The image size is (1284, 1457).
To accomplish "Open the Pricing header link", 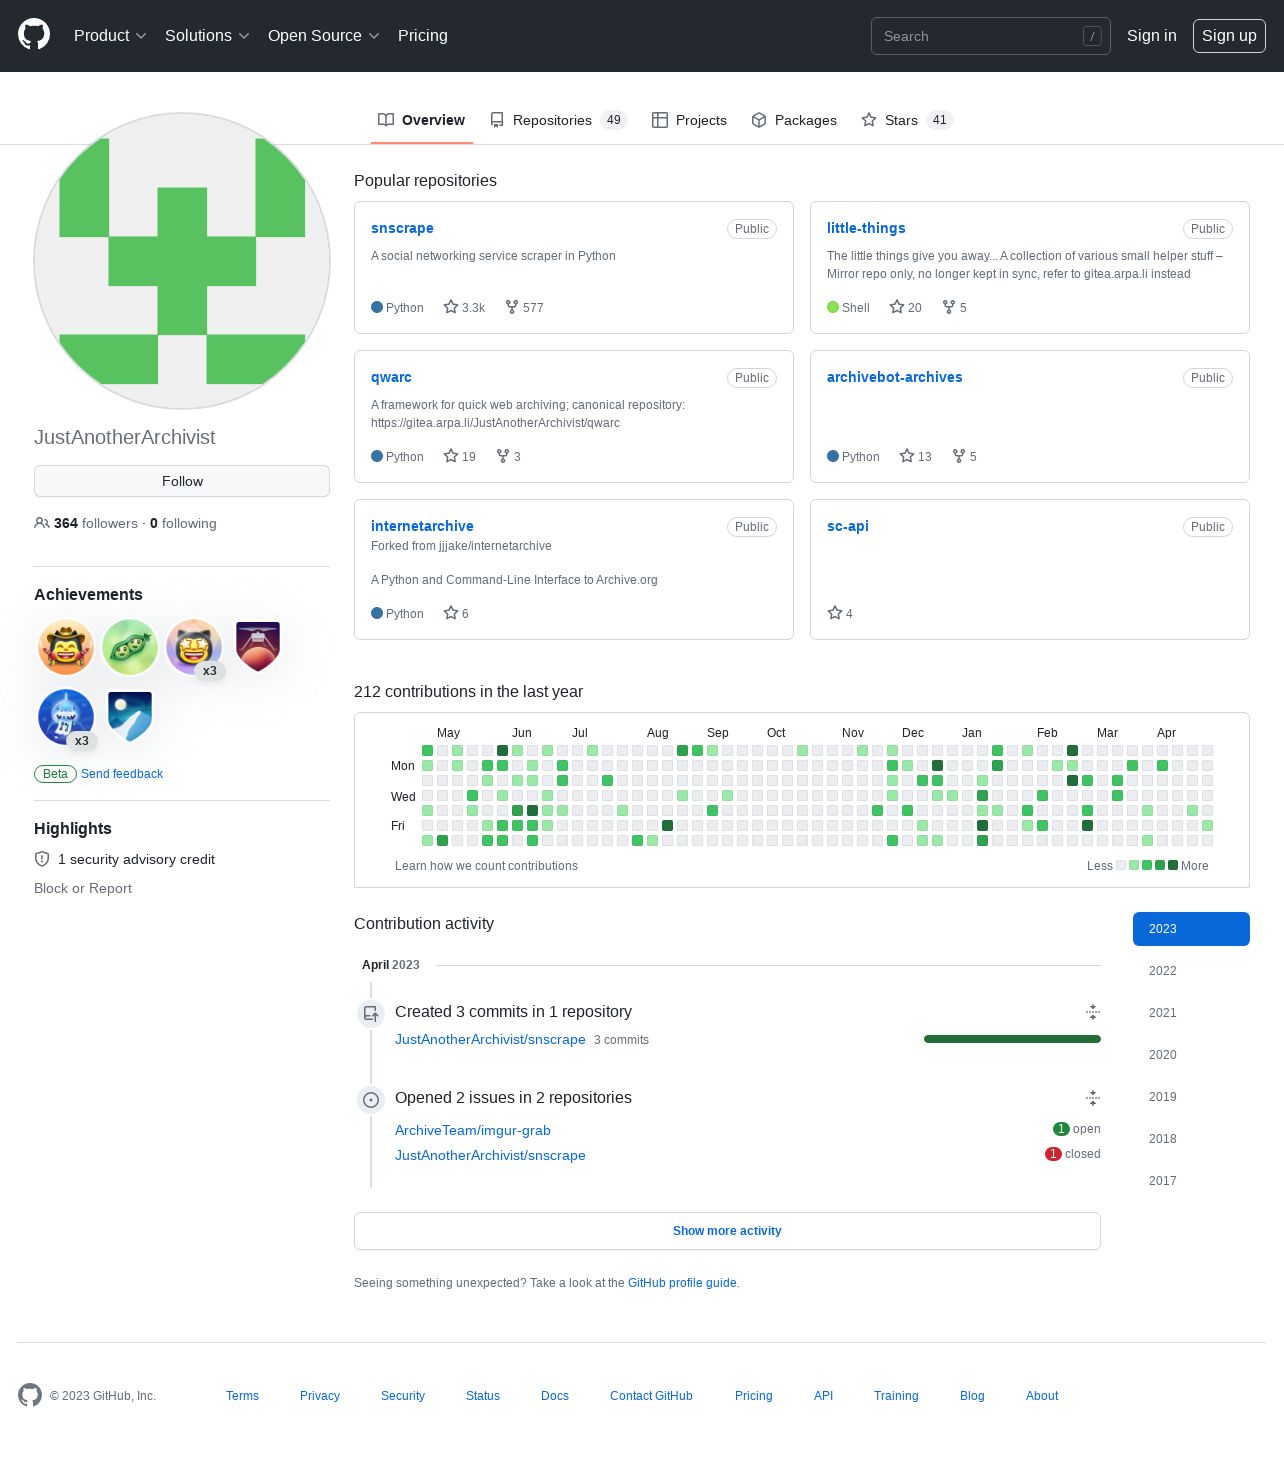I will (423, 35).
